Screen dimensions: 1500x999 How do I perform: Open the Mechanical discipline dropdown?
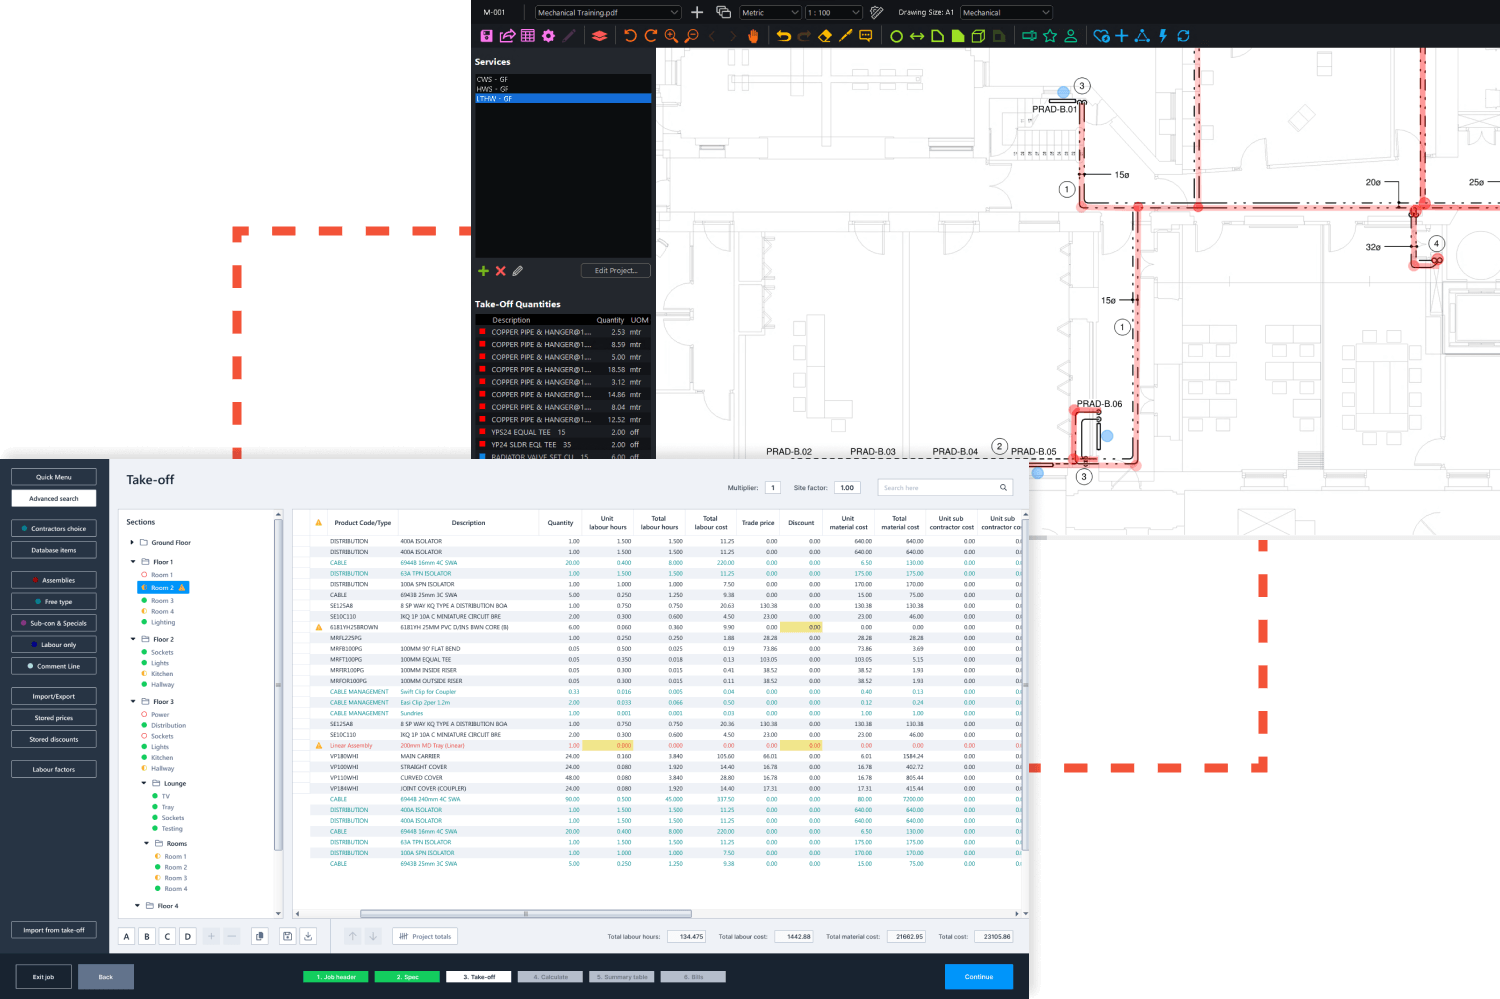tap(1006, 13)
